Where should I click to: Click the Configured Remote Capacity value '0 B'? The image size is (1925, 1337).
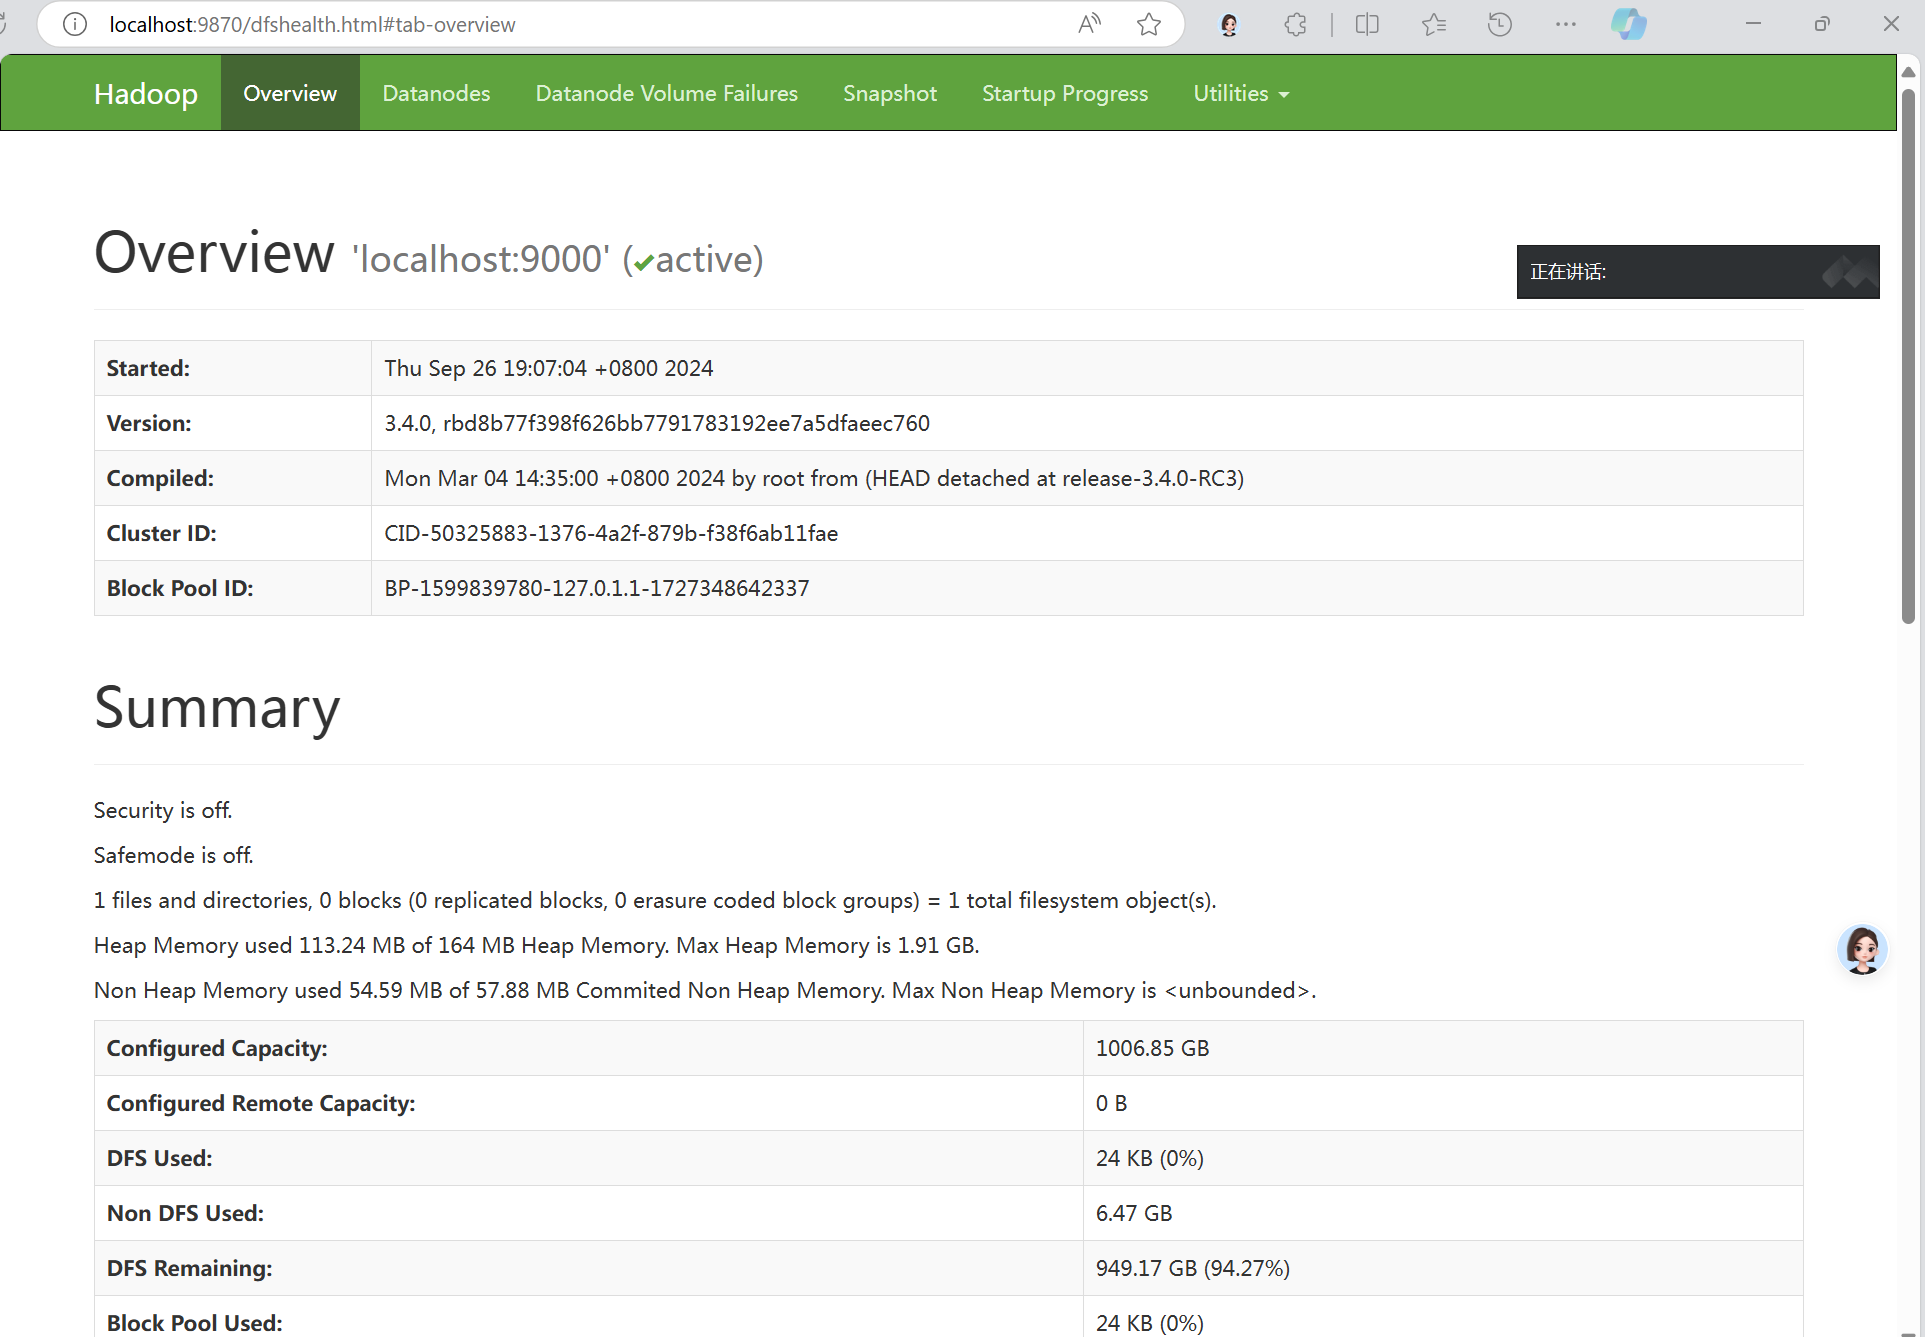[x=1111, y=1103]
